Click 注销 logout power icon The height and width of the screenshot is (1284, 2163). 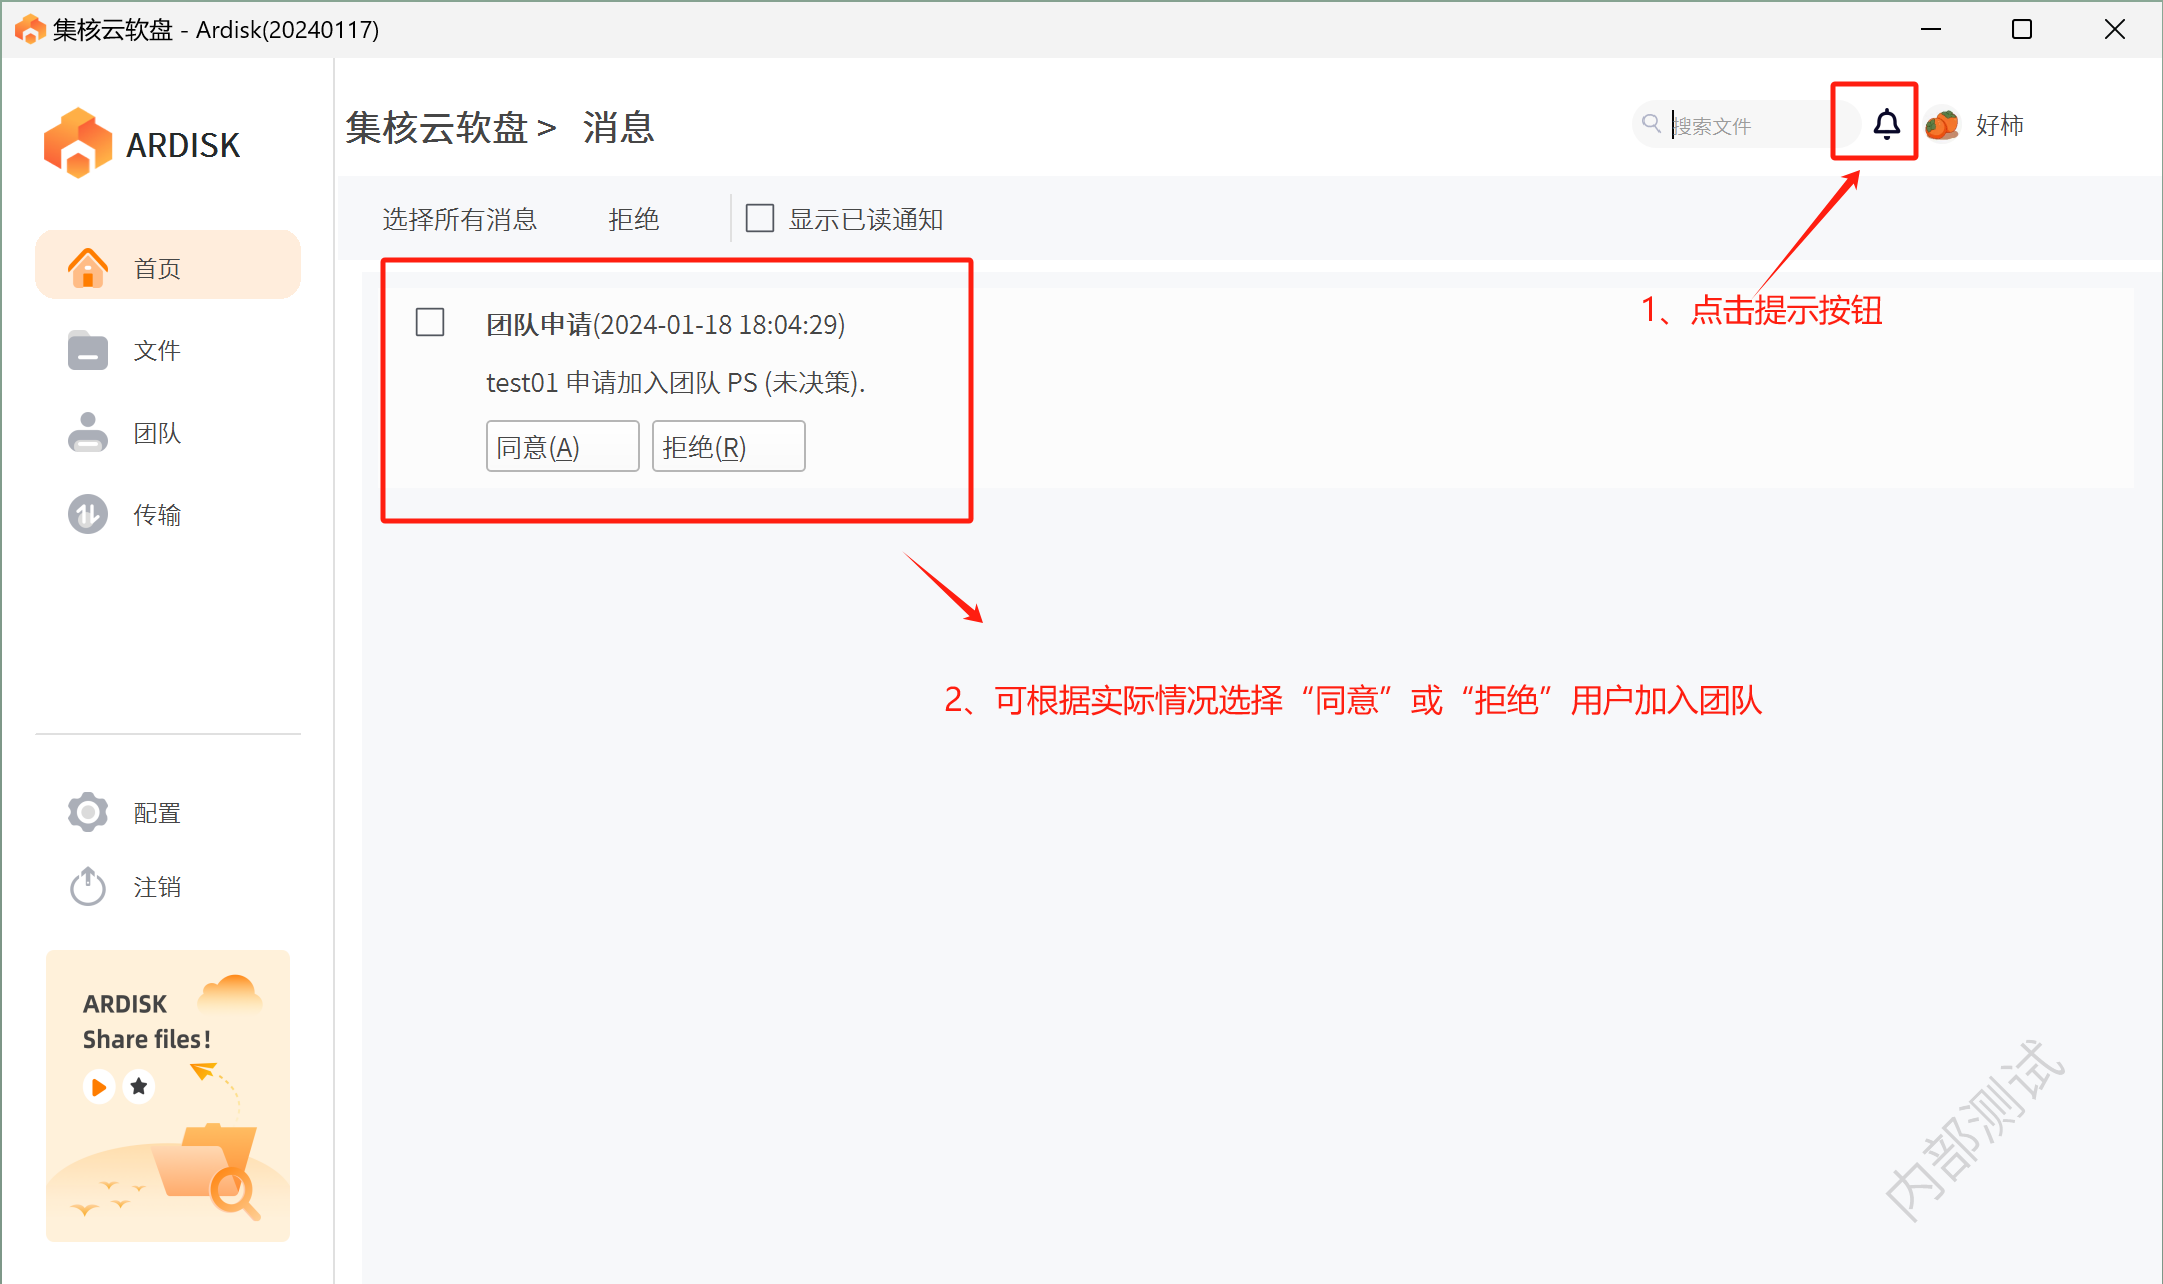[88, 886]
